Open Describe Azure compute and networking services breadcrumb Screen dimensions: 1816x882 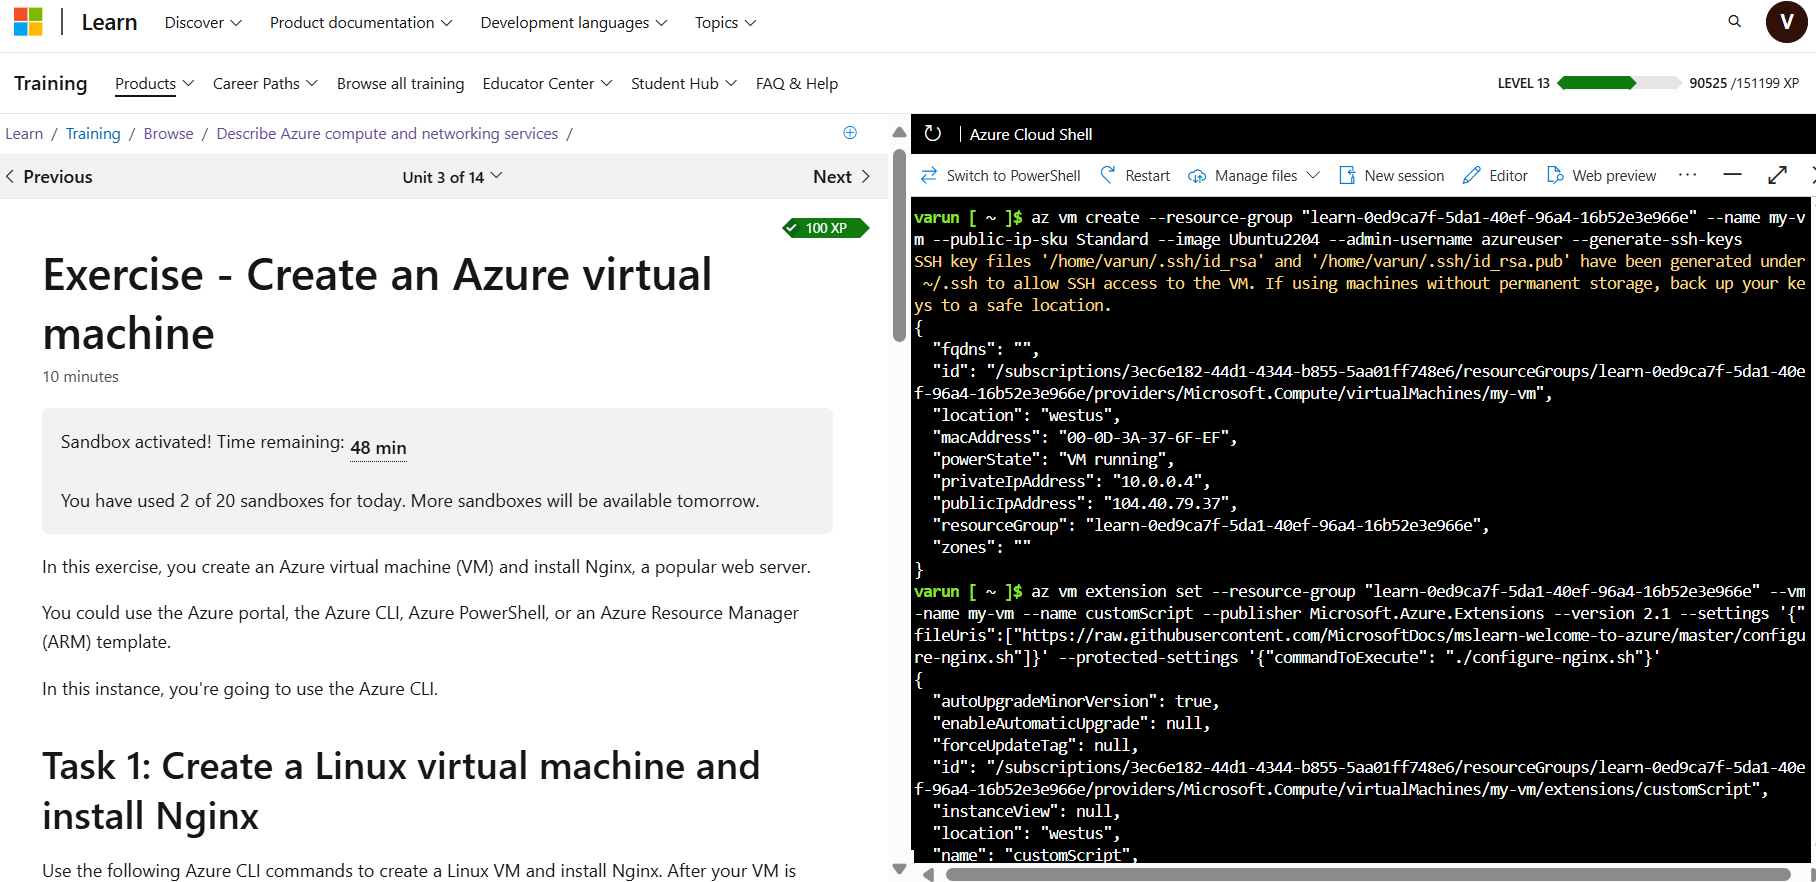(387, 134)
